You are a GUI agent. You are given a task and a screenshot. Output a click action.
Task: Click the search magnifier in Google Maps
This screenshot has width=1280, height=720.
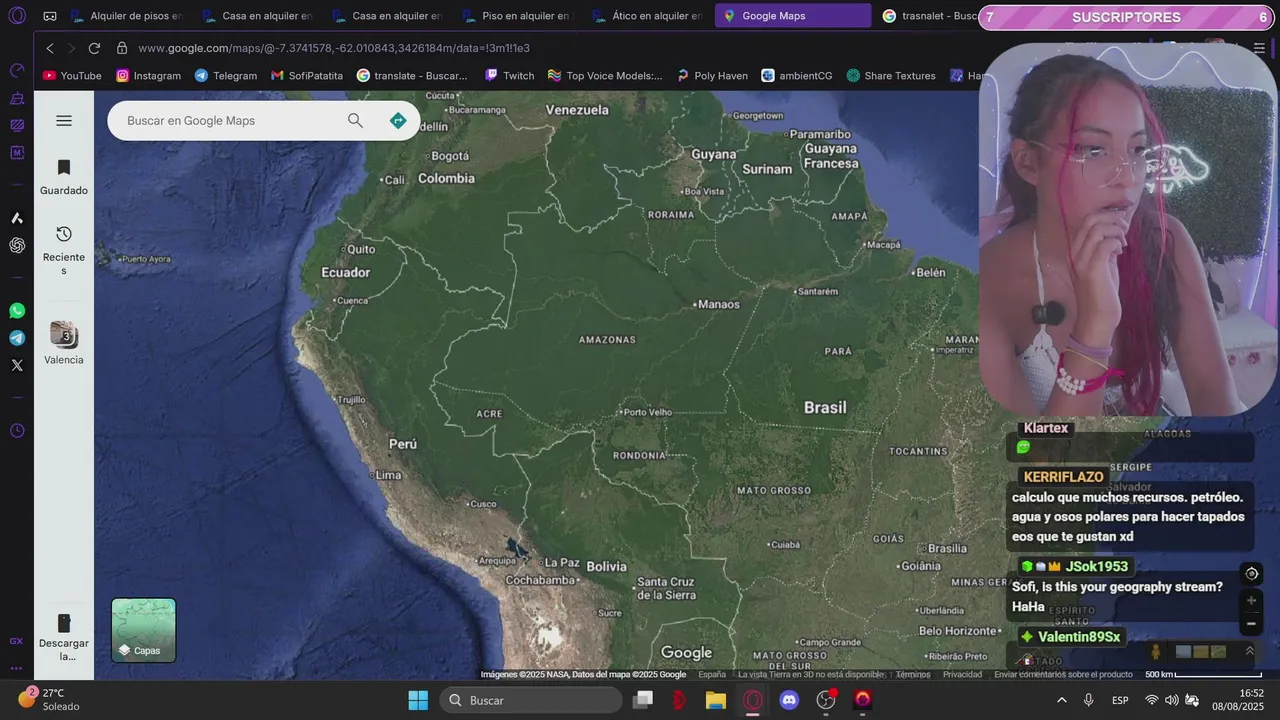click(355, 121)
